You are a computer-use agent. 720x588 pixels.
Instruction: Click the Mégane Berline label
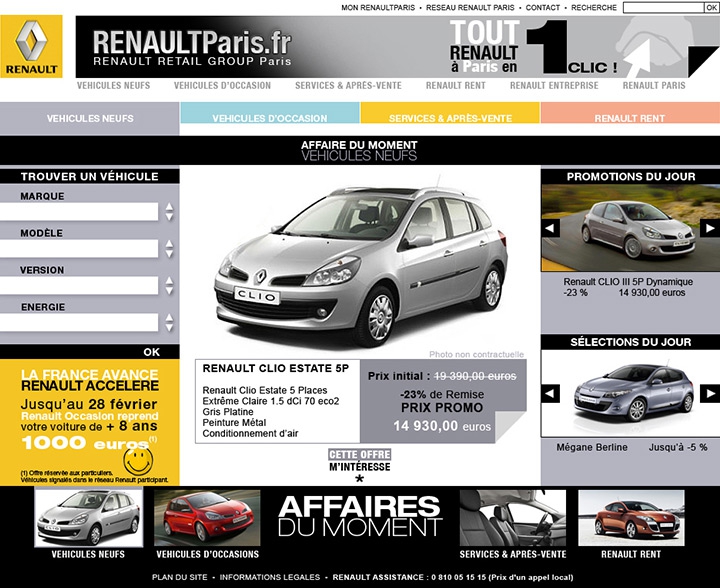pos(592,447)
